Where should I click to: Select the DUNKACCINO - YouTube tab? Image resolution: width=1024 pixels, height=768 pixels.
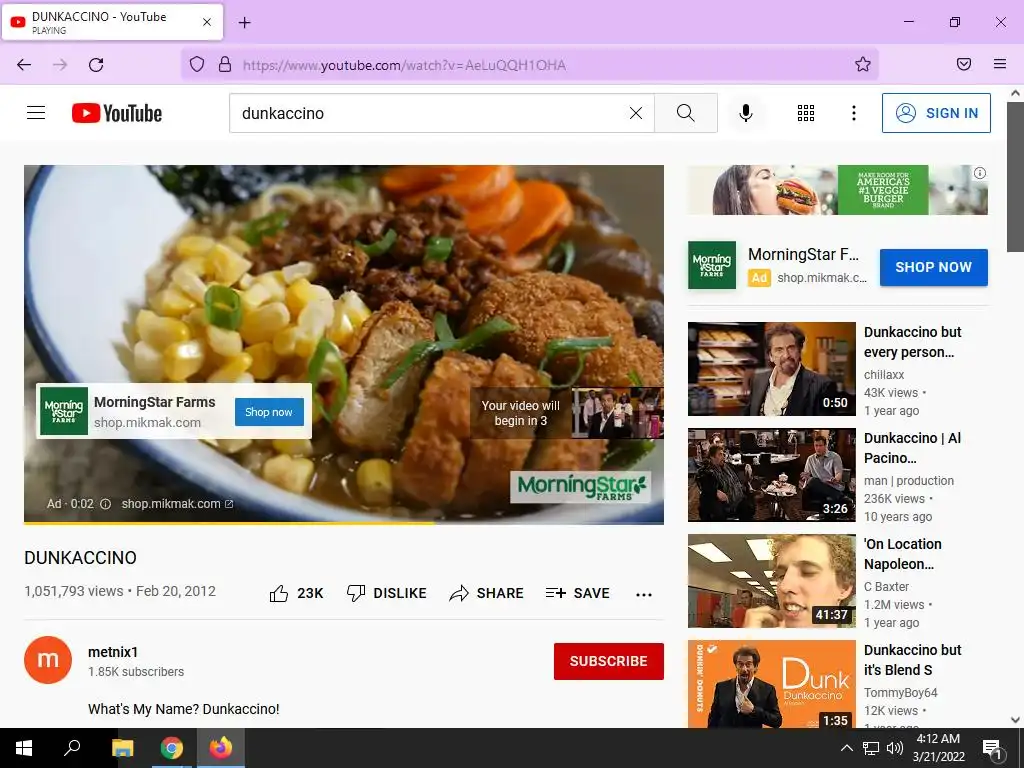pyautogui.click(x=112, y=22)
